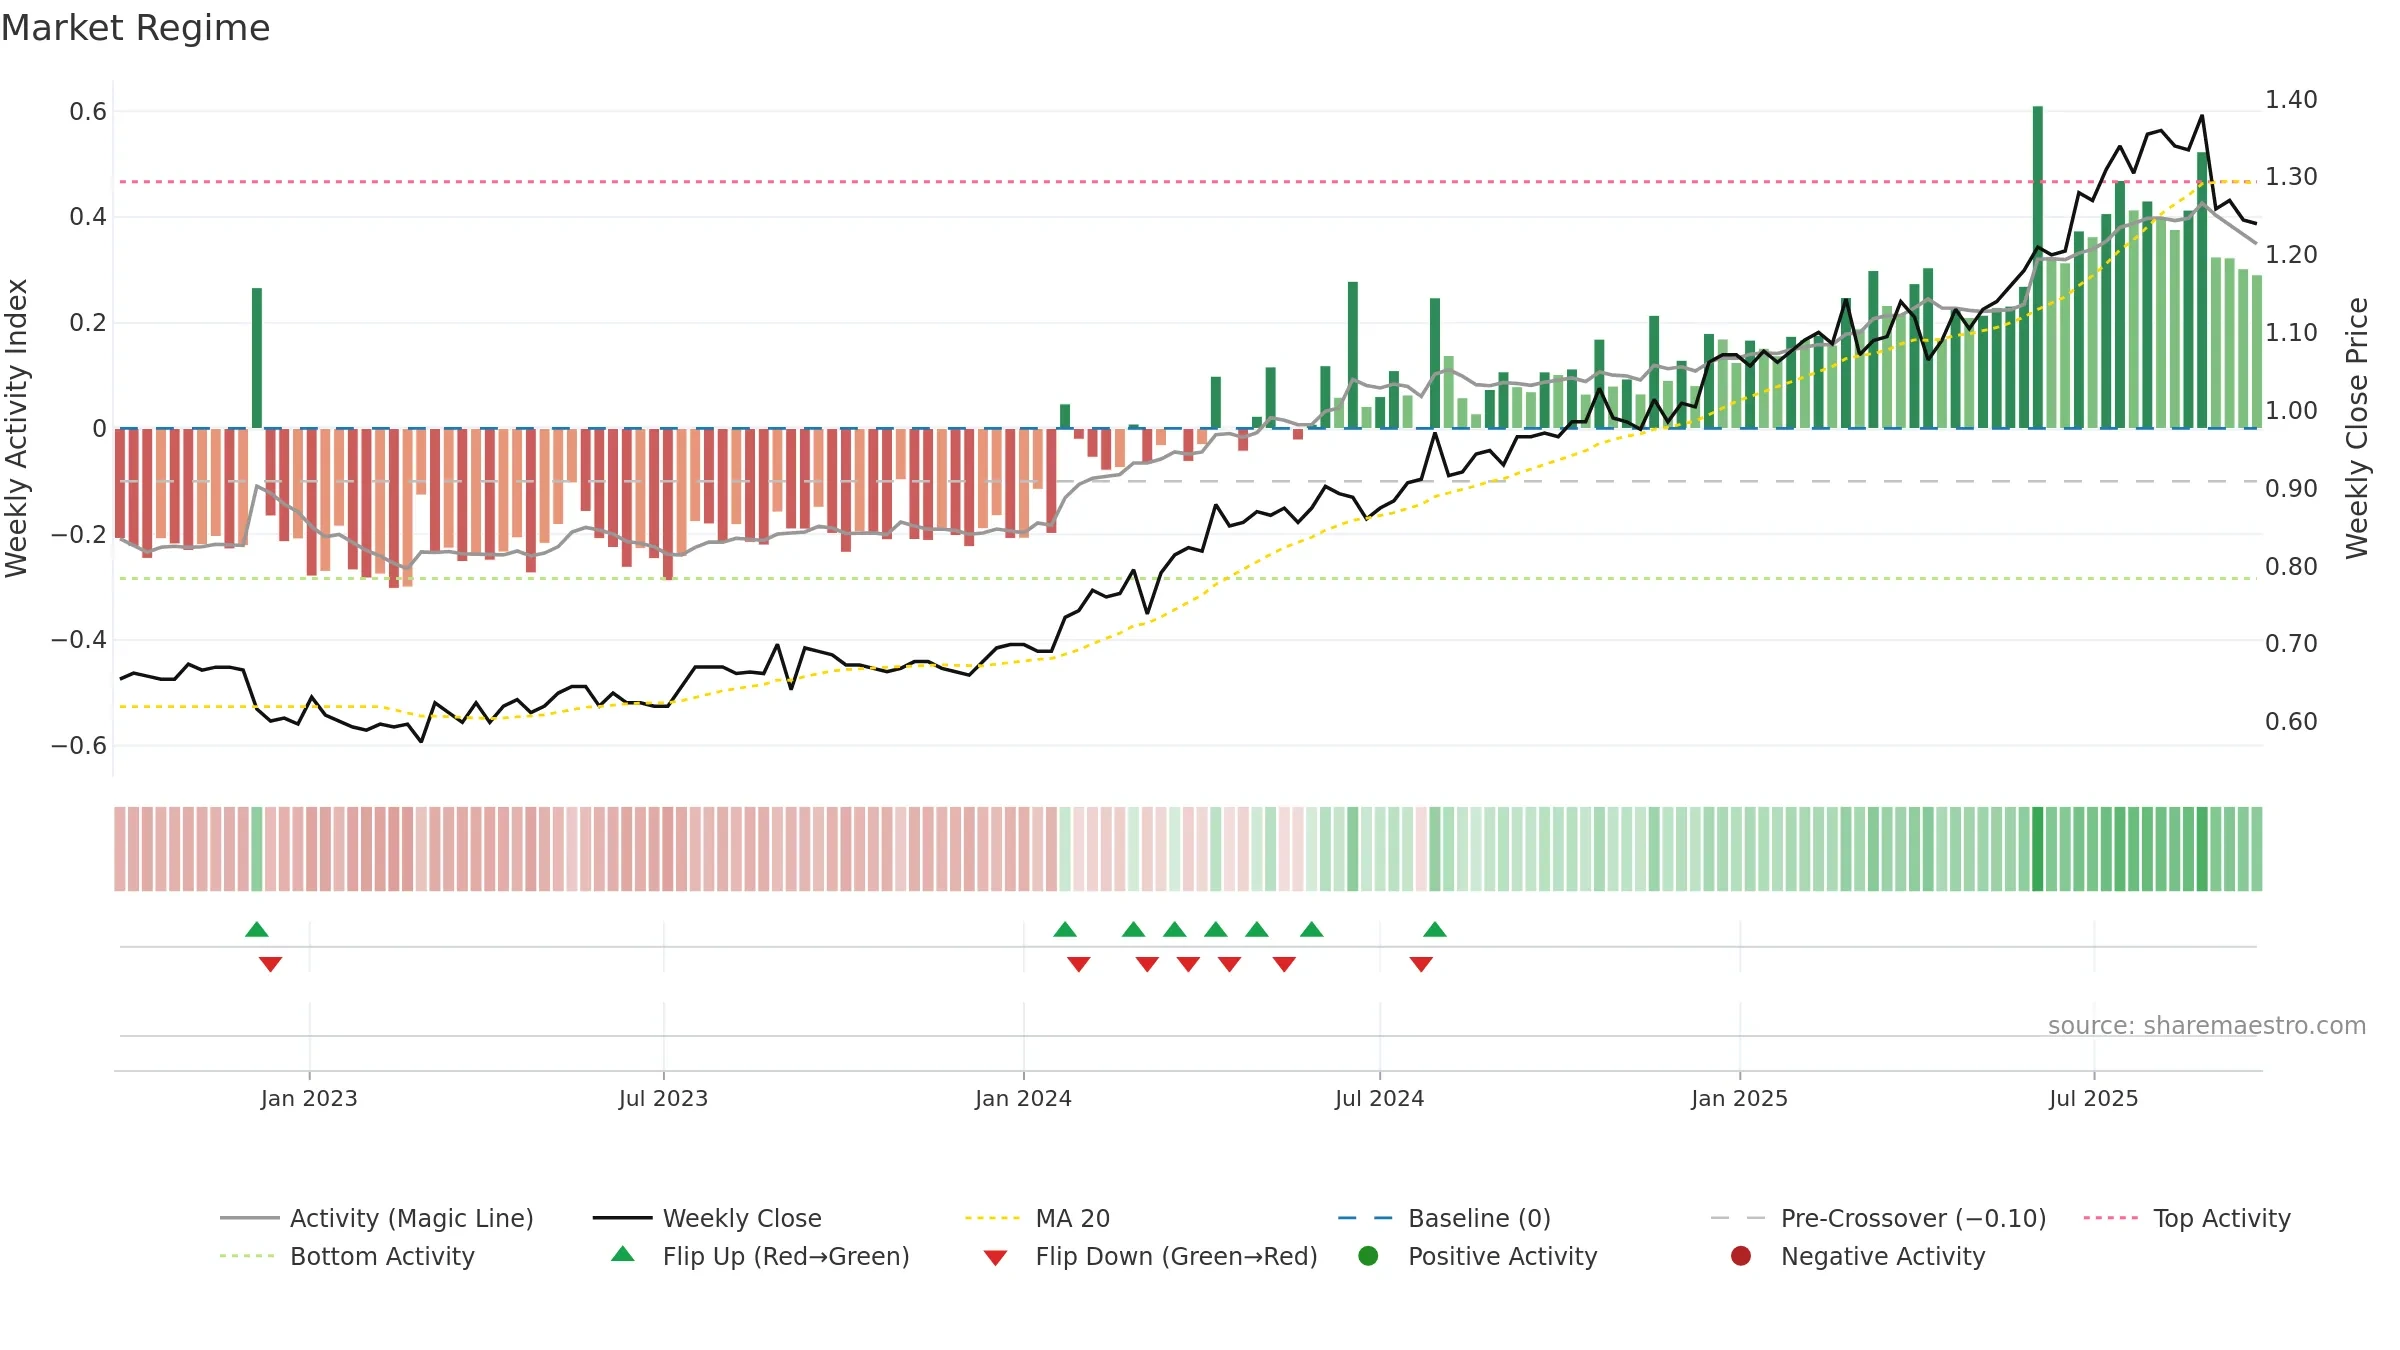The width and height of the screenshot is (2400, 1350).
Task: Click Market Regime chart title
Action: (x=135, y=28)
